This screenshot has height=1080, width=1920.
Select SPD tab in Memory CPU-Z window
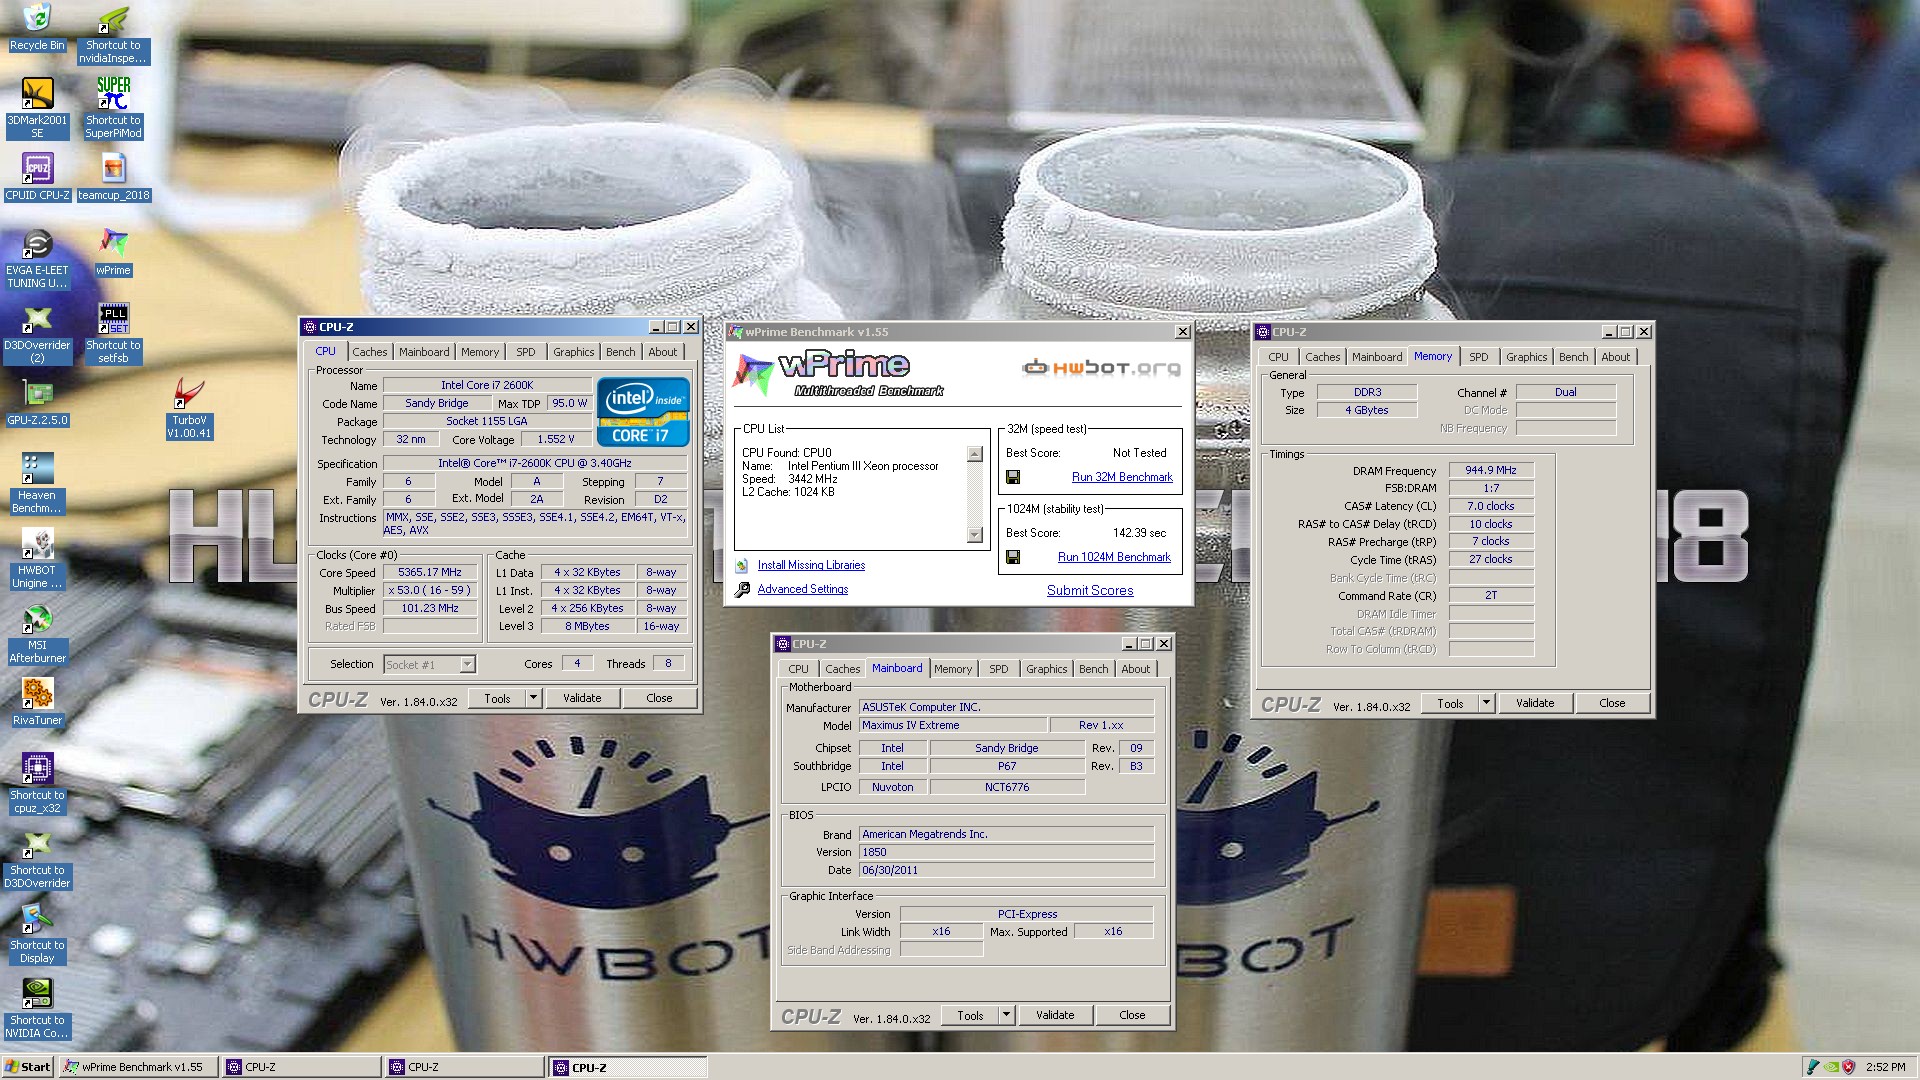[1478, 357]
